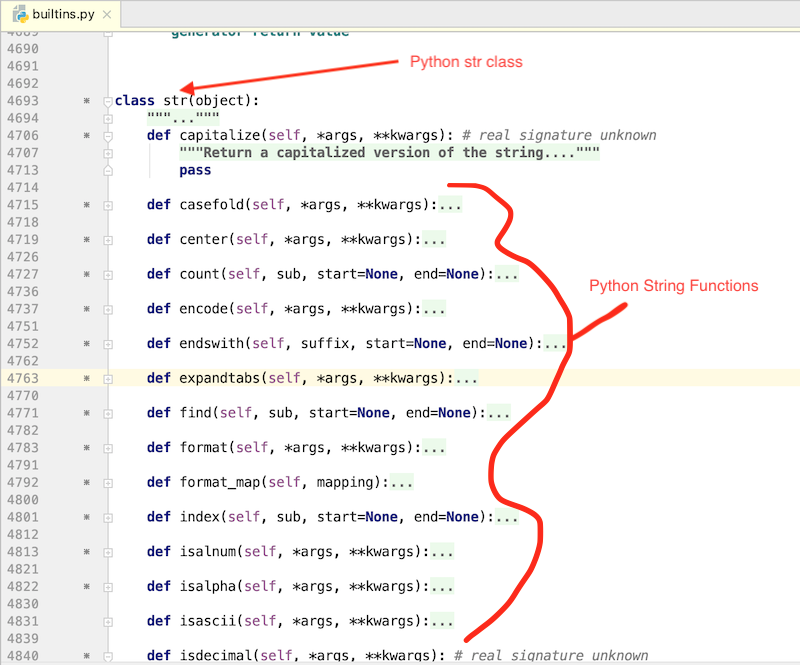Collapse the str class using its gutter fold marker
This screenshot has height=665, width=800.
[106, 100]
